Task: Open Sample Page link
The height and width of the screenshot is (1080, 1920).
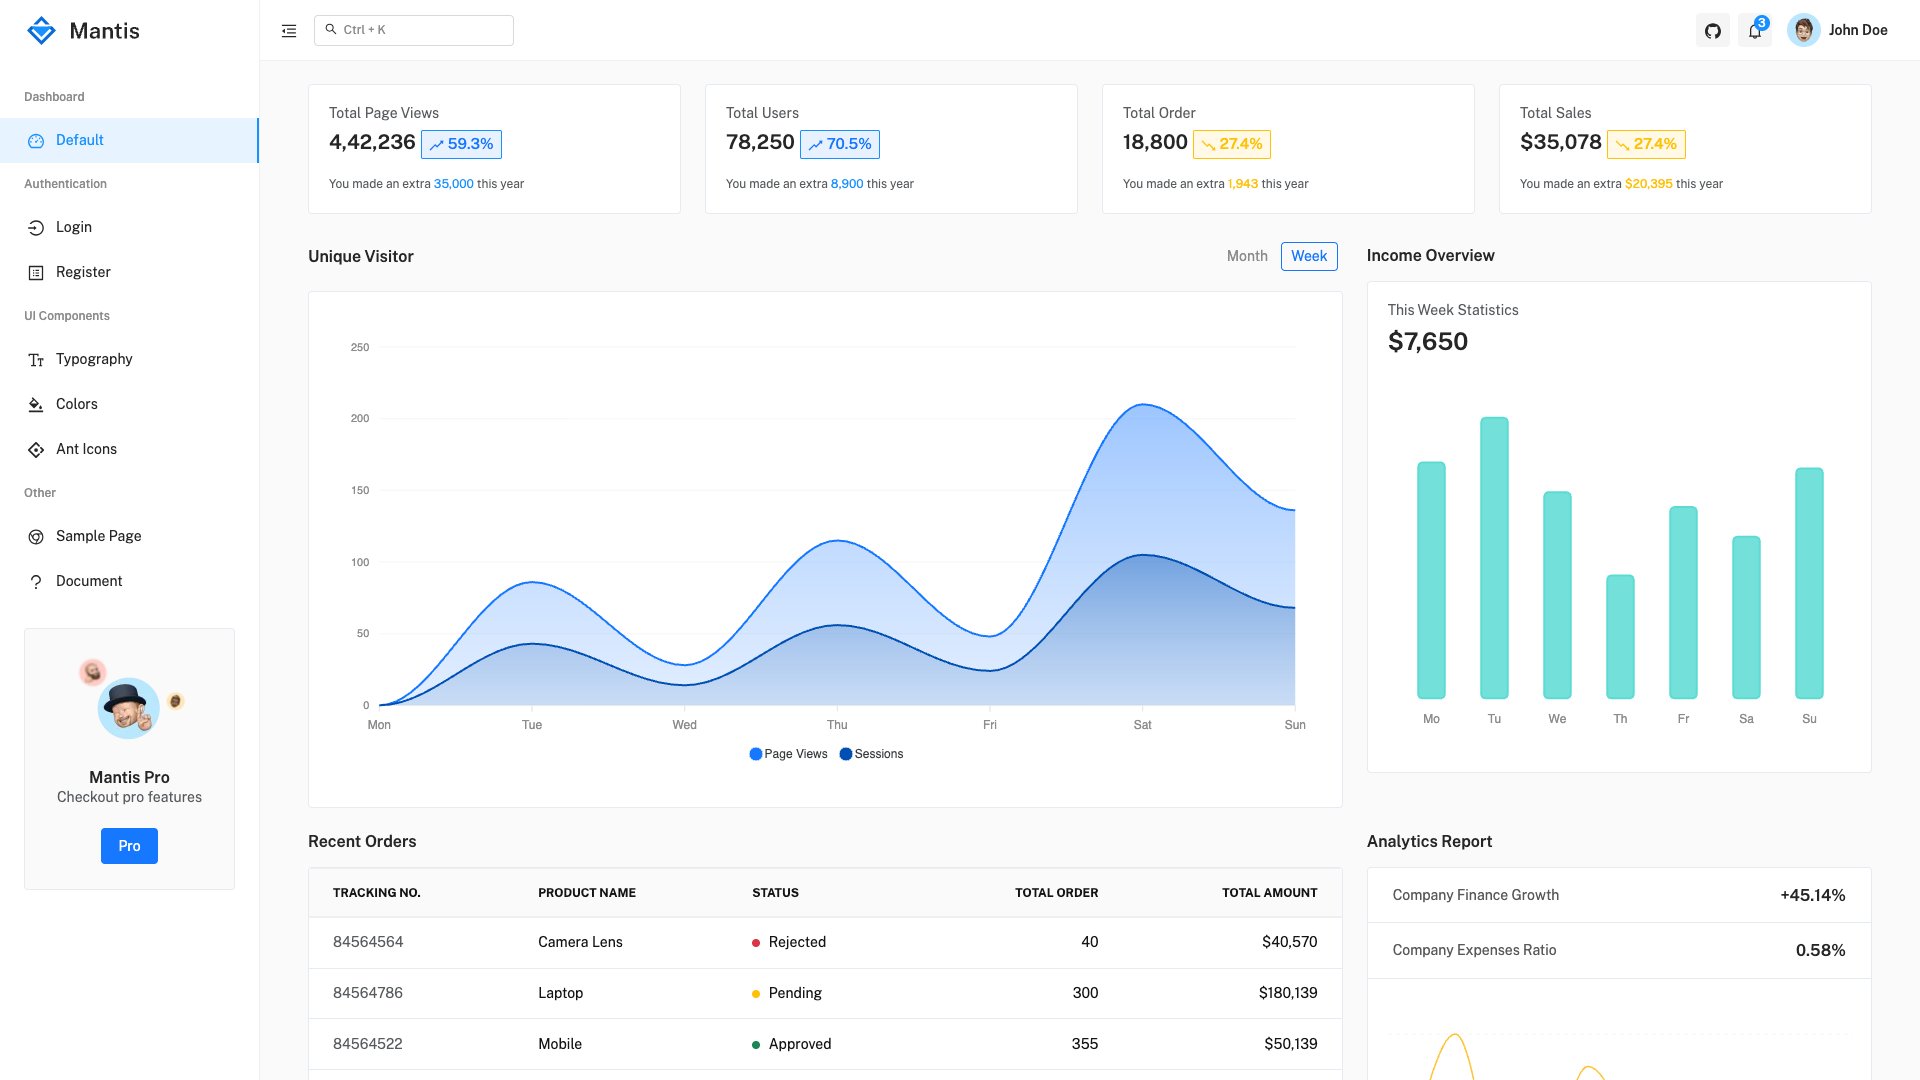Action: [98, 536]
